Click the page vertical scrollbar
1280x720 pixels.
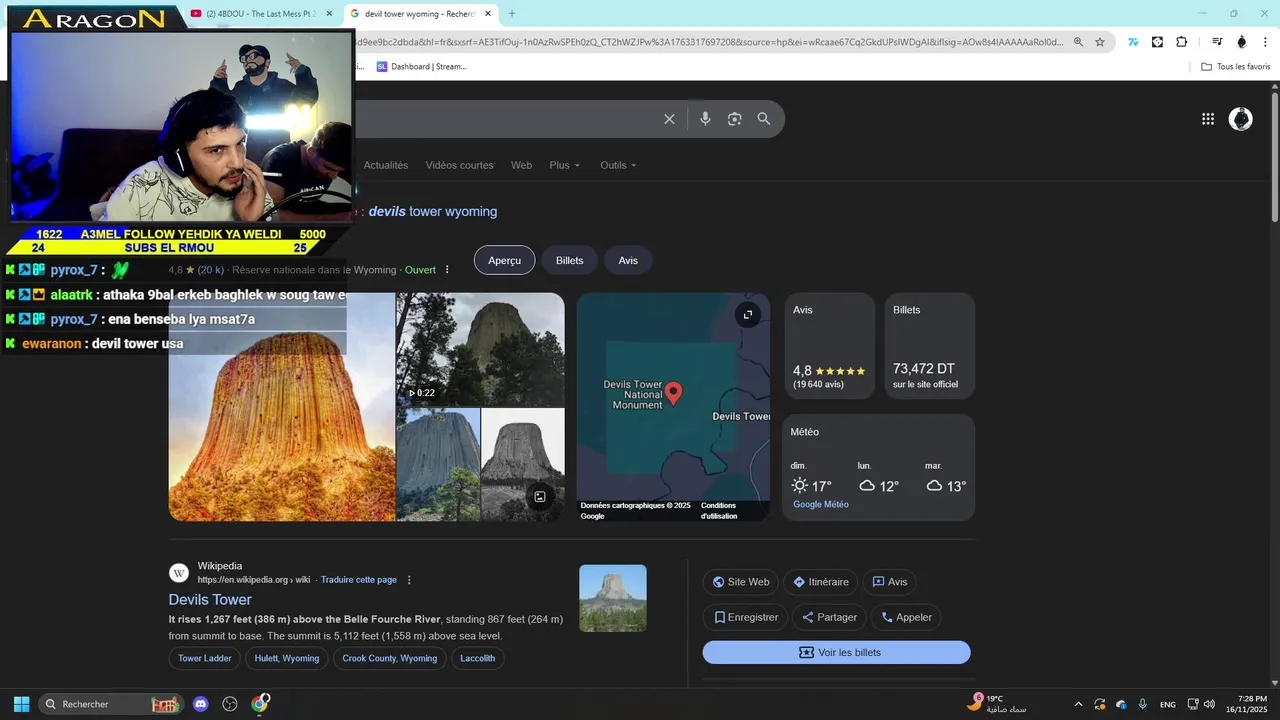[1274, 158]
